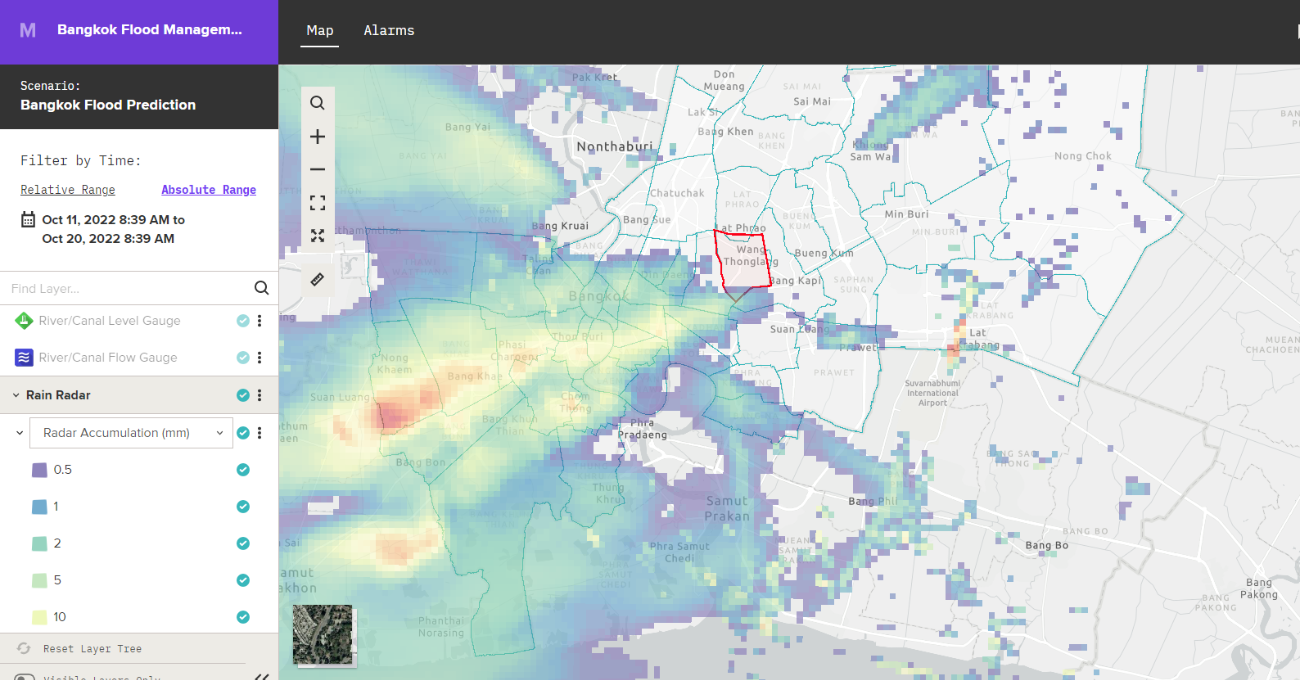Screen dimensions: 1300x680
Task: Hide the Rain Radar layer group
Action: [243, 395]
